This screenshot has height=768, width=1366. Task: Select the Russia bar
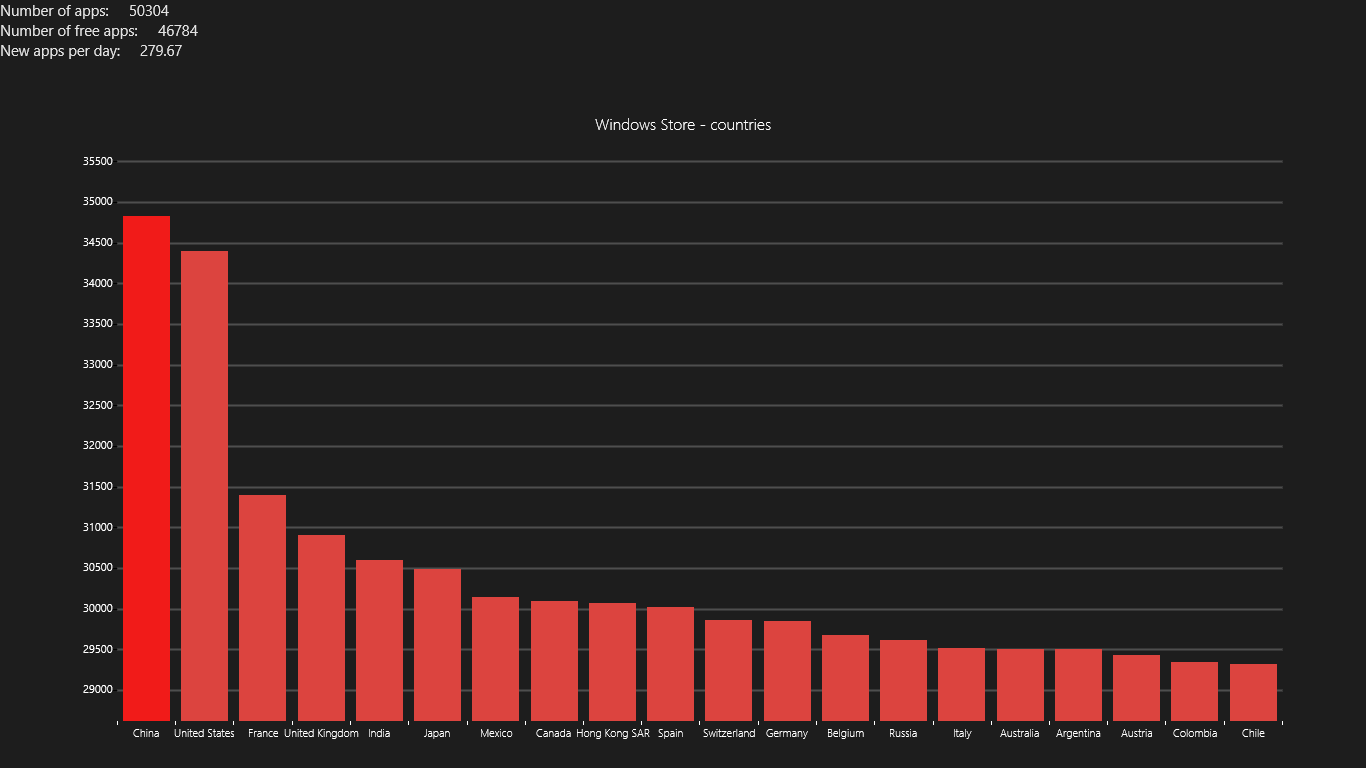(903, 680)
